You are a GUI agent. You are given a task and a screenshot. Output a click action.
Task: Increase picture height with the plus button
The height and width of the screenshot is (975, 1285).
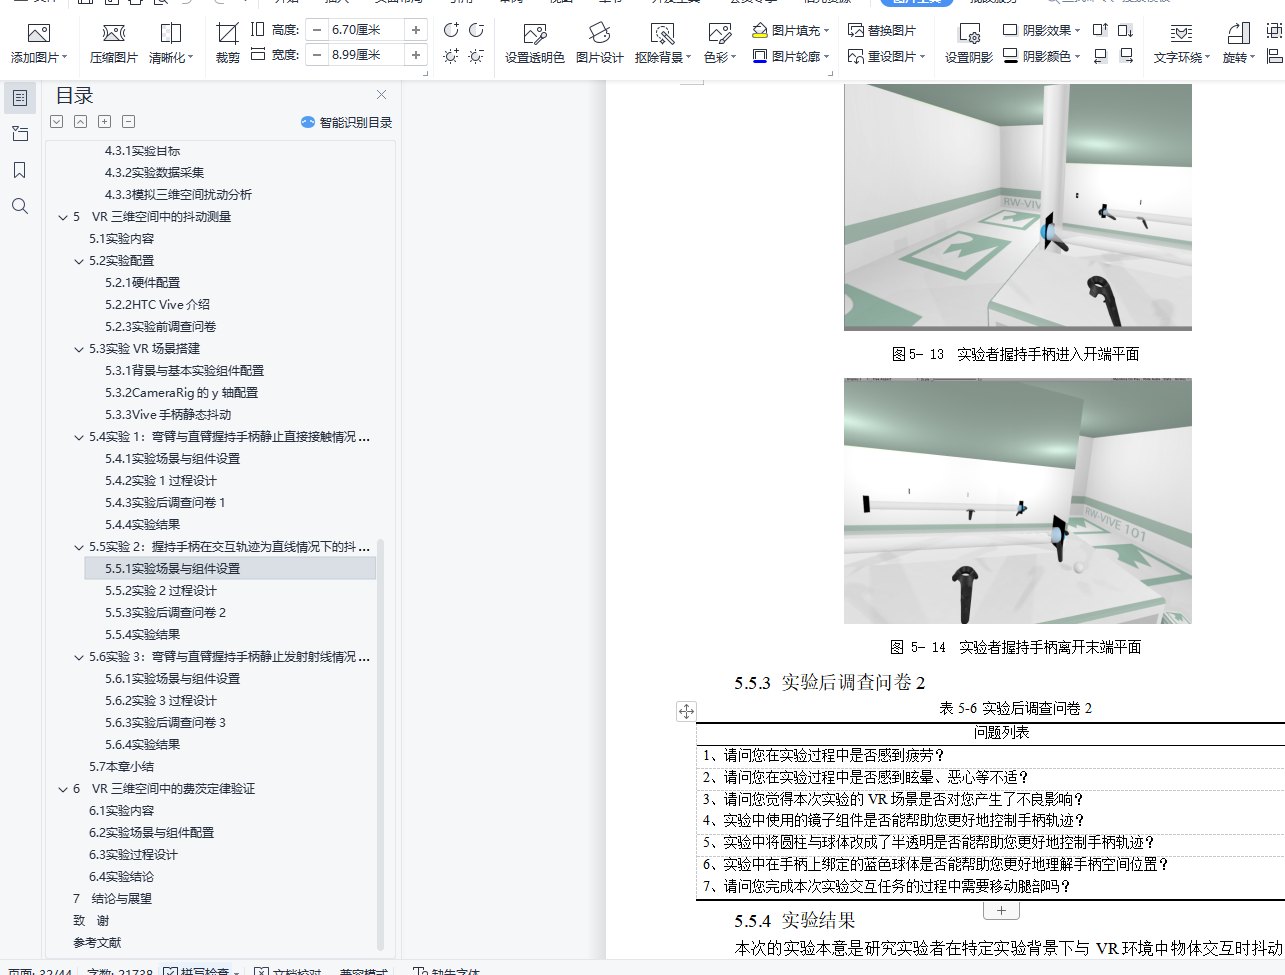[416, 30]
